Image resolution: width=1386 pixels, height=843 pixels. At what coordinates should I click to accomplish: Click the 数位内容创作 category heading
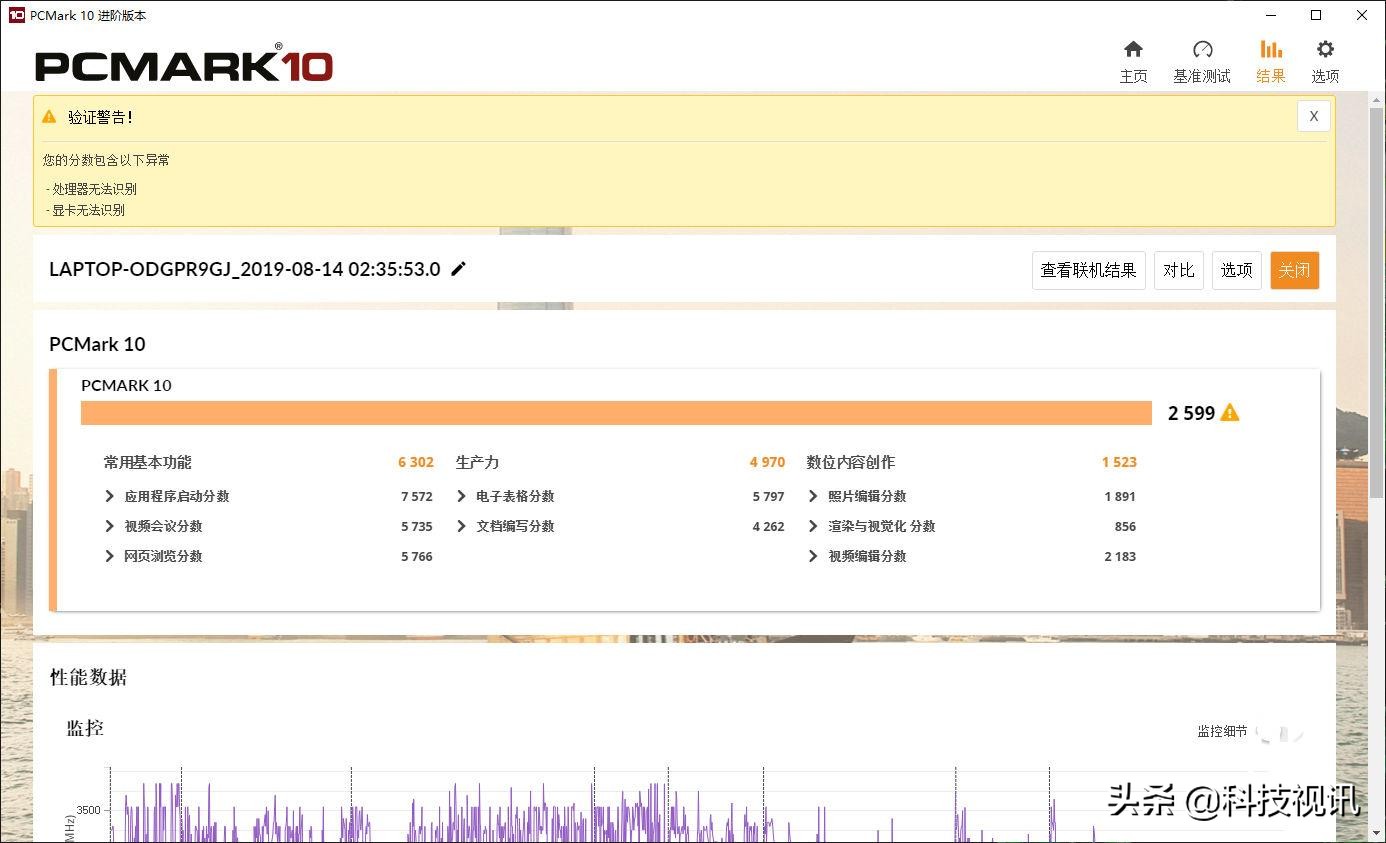point(850,462)
